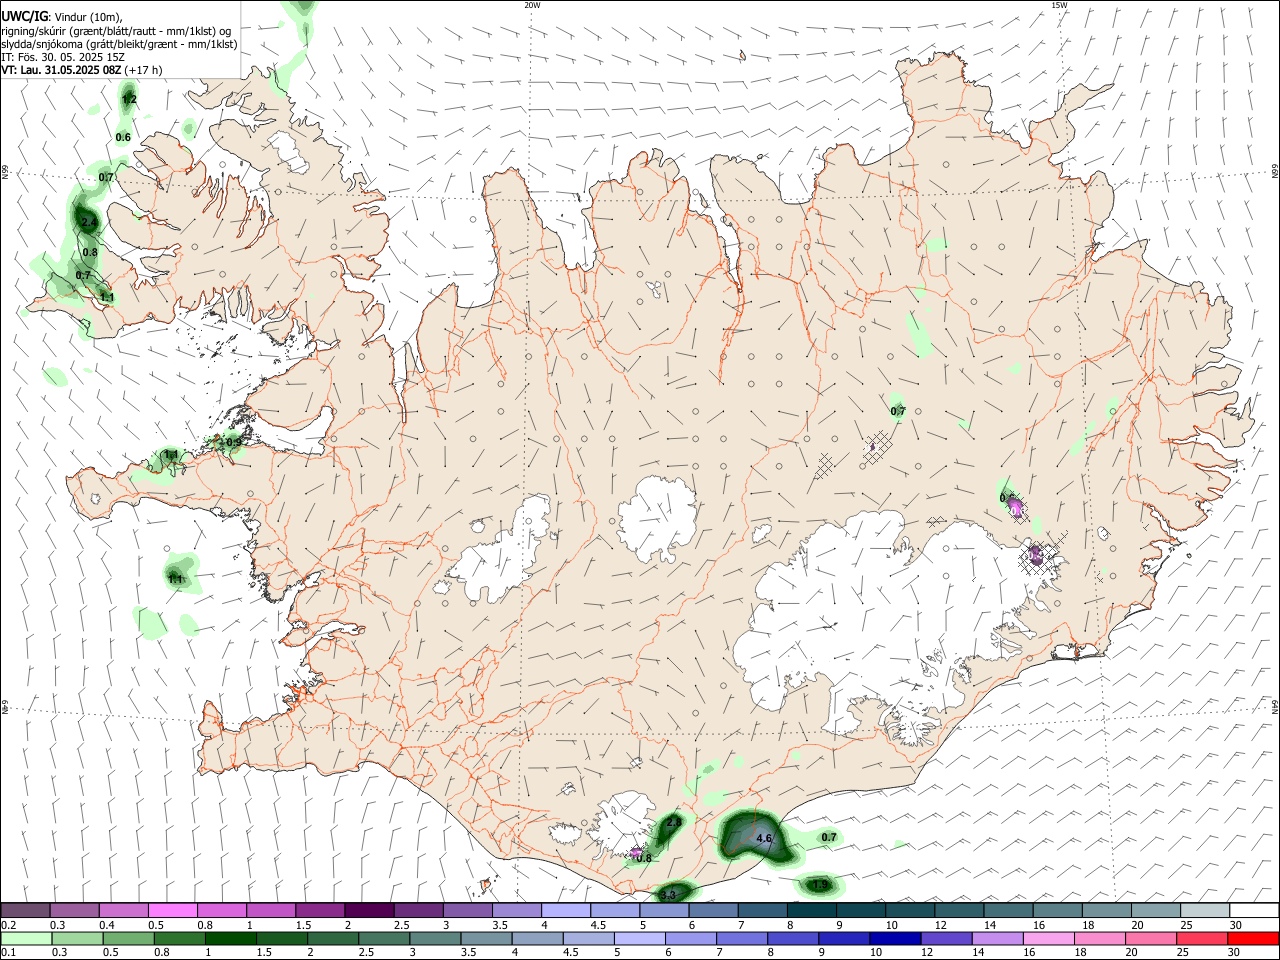Click the green rain cell labeled 1.9
1280x960 pixels.
[820, 885]
